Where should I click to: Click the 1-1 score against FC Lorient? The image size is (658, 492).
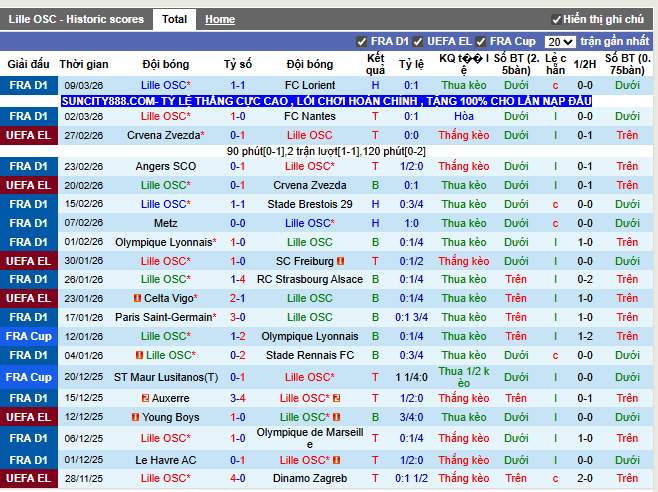[238, 85]
